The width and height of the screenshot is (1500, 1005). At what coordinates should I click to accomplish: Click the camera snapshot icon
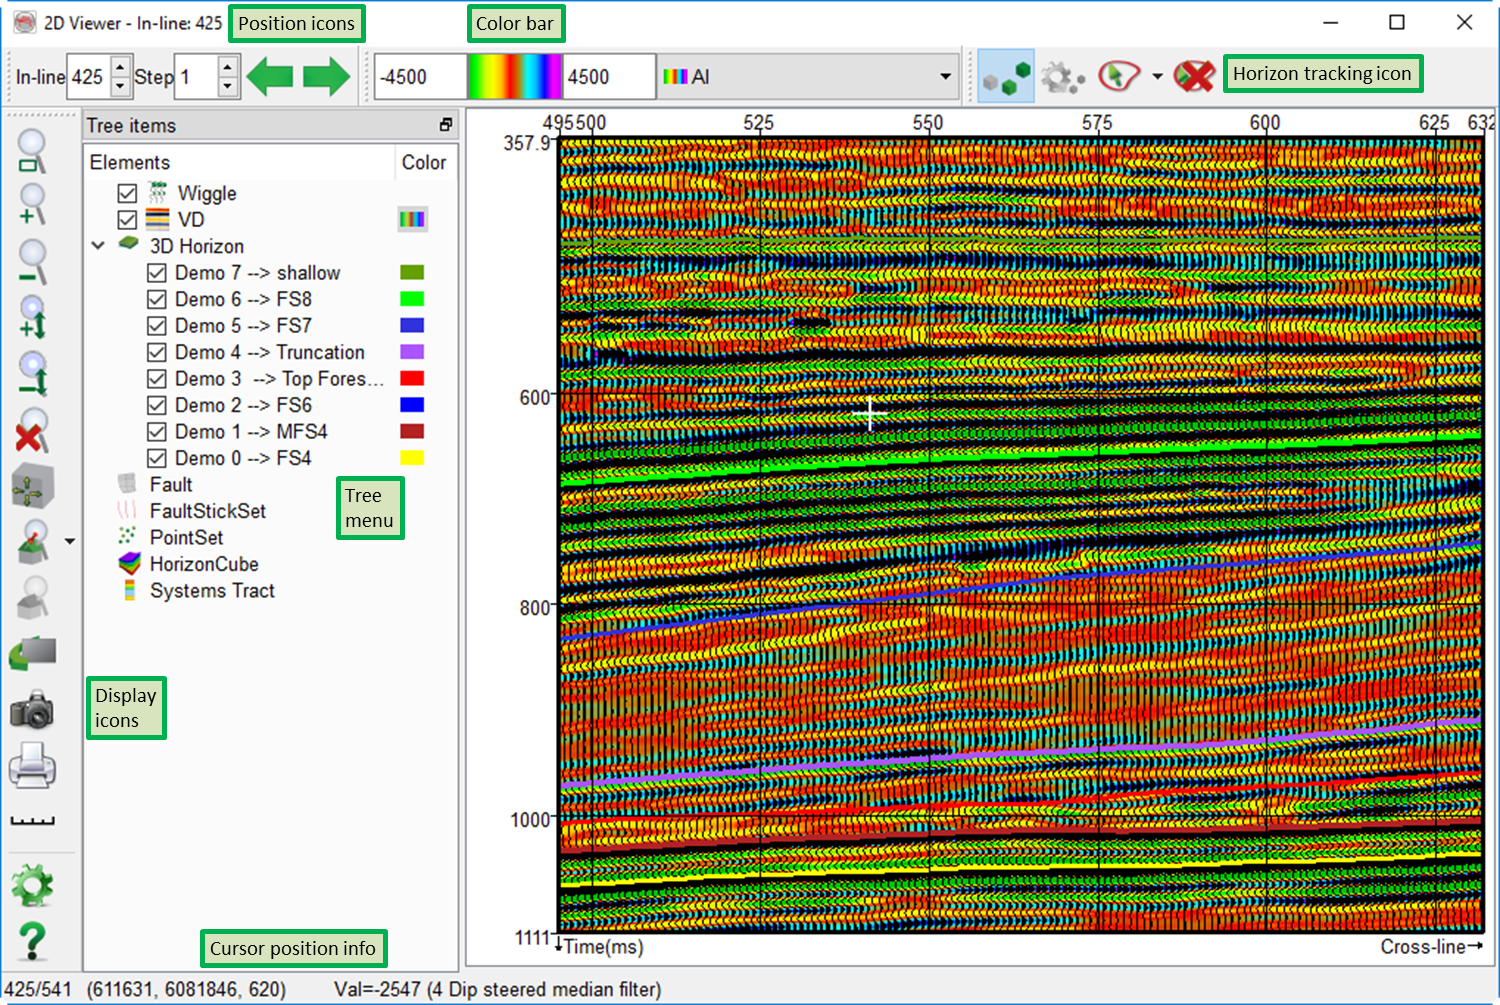click(32, 711)
